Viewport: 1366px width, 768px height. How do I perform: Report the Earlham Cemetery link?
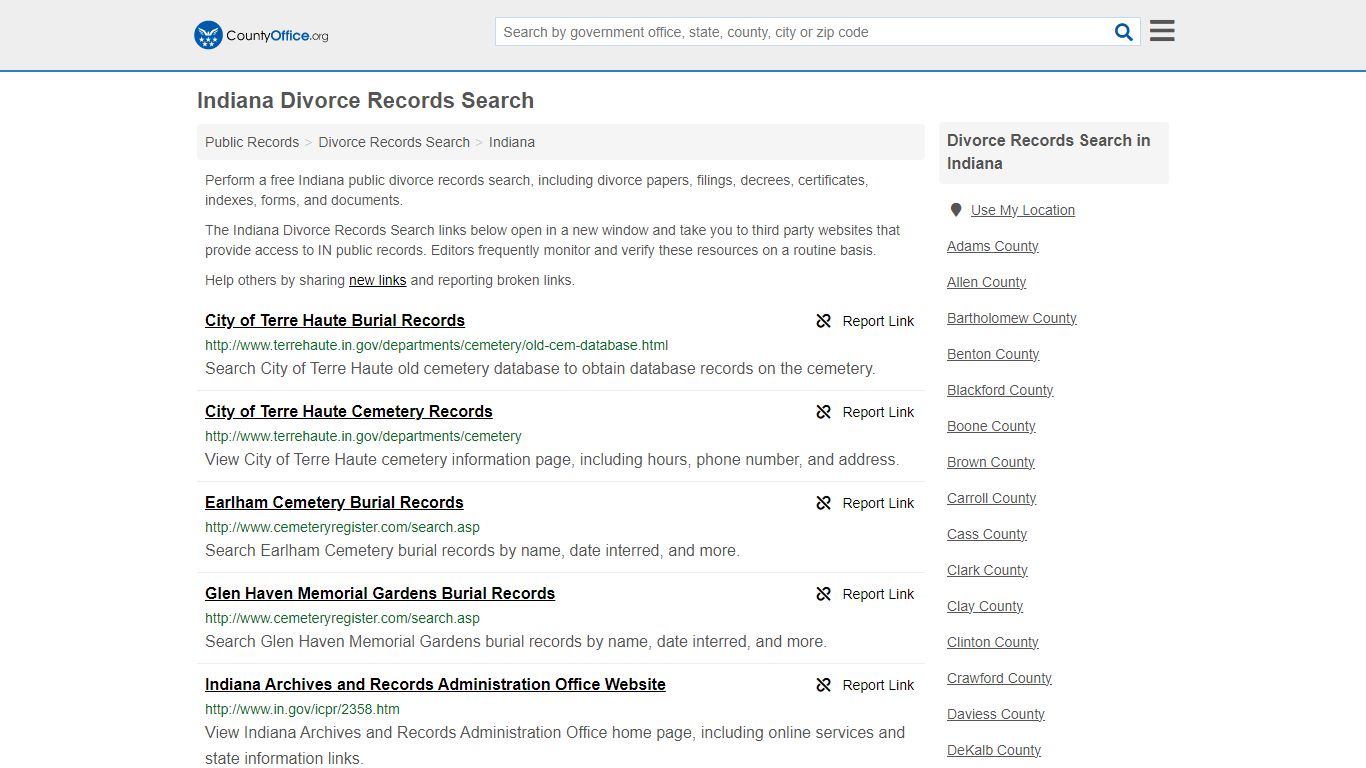coord(878,503)
